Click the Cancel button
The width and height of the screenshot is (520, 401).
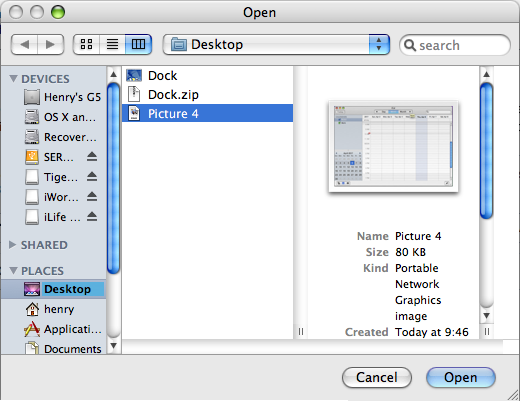377,378
